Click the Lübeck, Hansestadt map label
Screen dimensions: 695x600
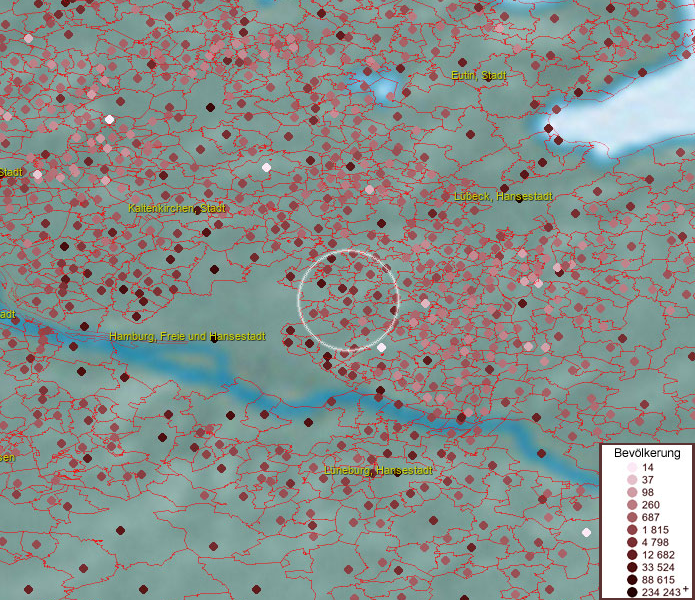pos(504,196)
